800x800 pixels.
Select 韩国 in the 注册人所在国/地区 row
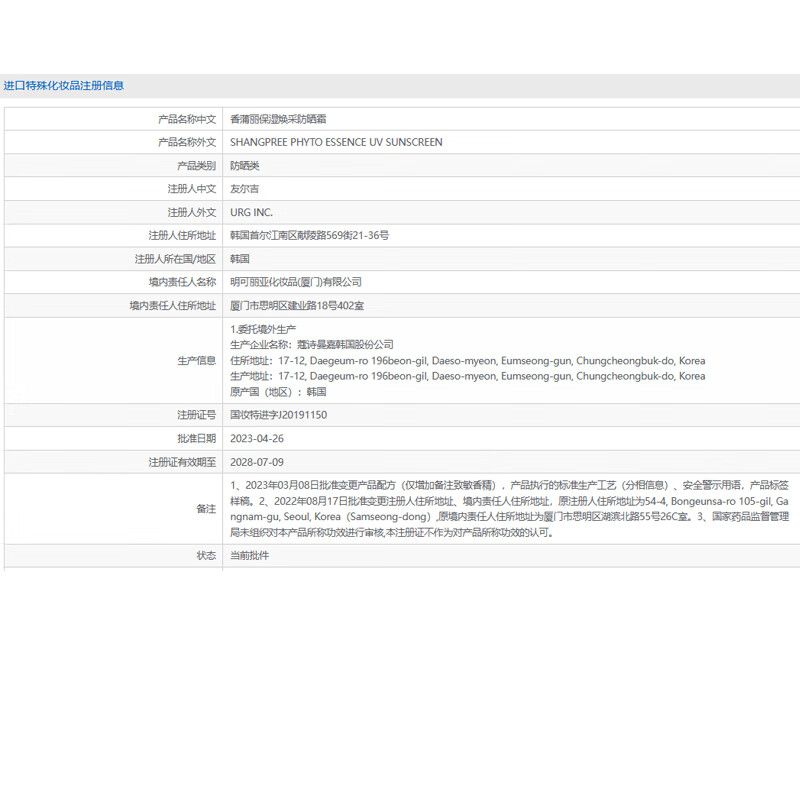tap(240, 259)
